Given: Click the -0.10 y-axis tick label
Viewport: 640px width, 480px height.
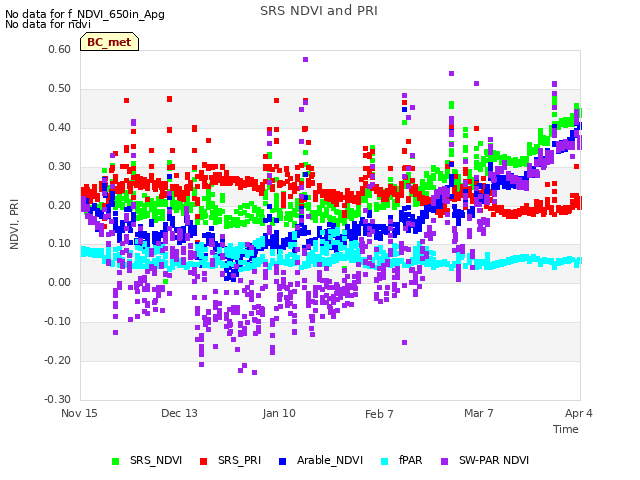Looking at the screenshot, I should click(x=57, y=322).
